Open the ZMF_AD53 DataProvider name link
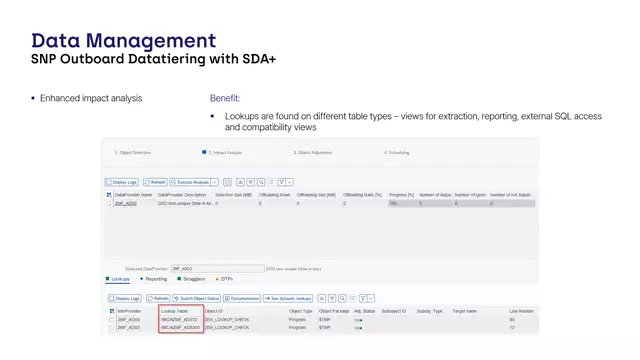Screen dimensions: 640x360 pyautogui.click(x=126, y=203)
